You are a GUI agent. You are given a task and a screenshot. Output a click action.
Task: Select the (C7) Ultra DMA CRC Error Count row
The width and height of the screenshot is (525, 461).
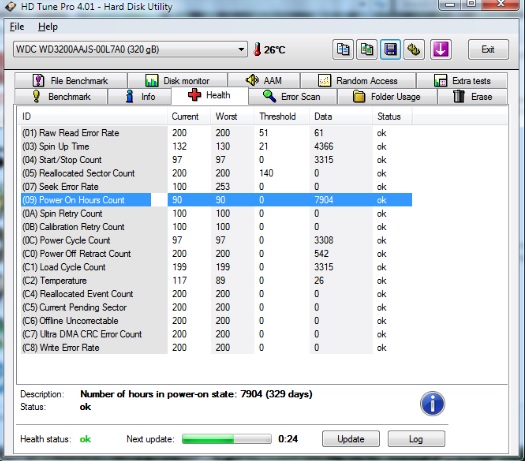click(216, 334)
